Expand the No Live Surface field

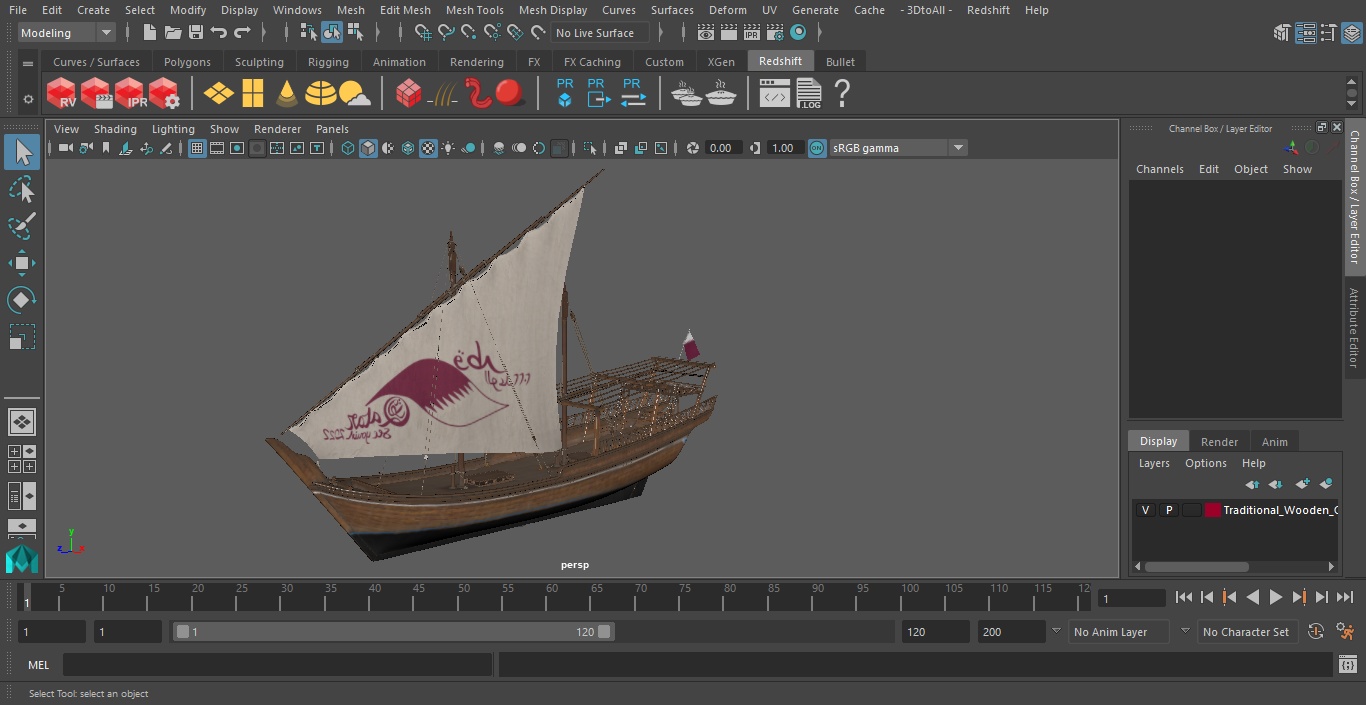(600, 33)
